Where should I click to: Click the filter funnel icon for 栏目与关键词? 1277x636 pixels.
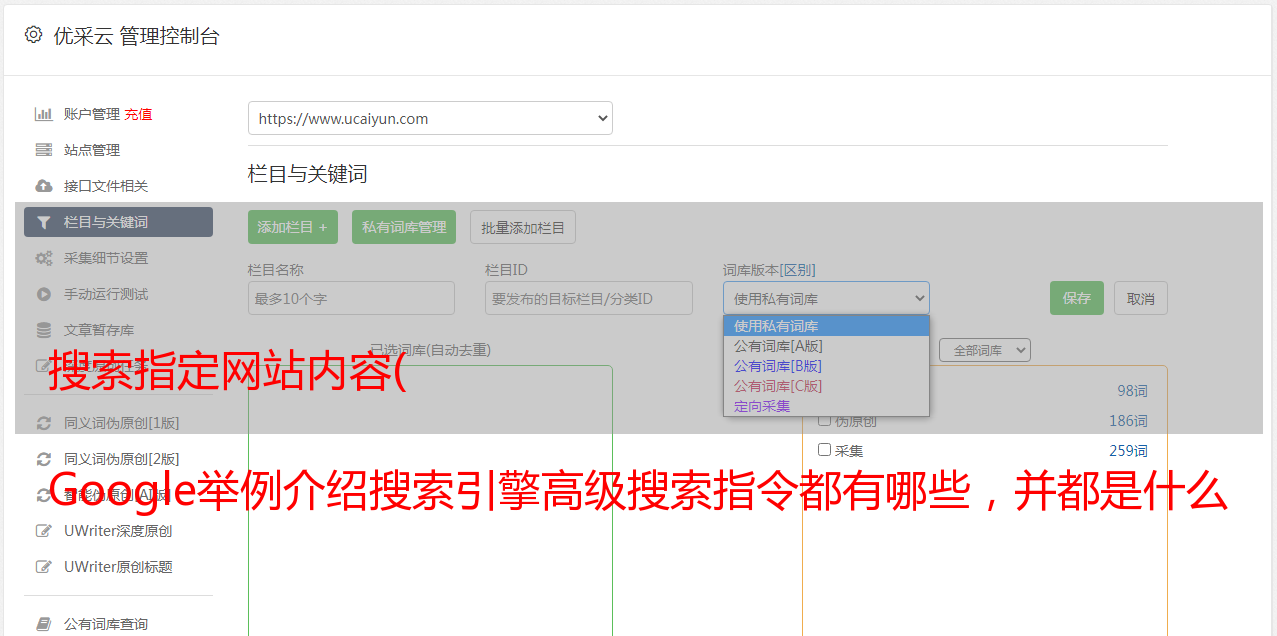(x=43, y=222)
